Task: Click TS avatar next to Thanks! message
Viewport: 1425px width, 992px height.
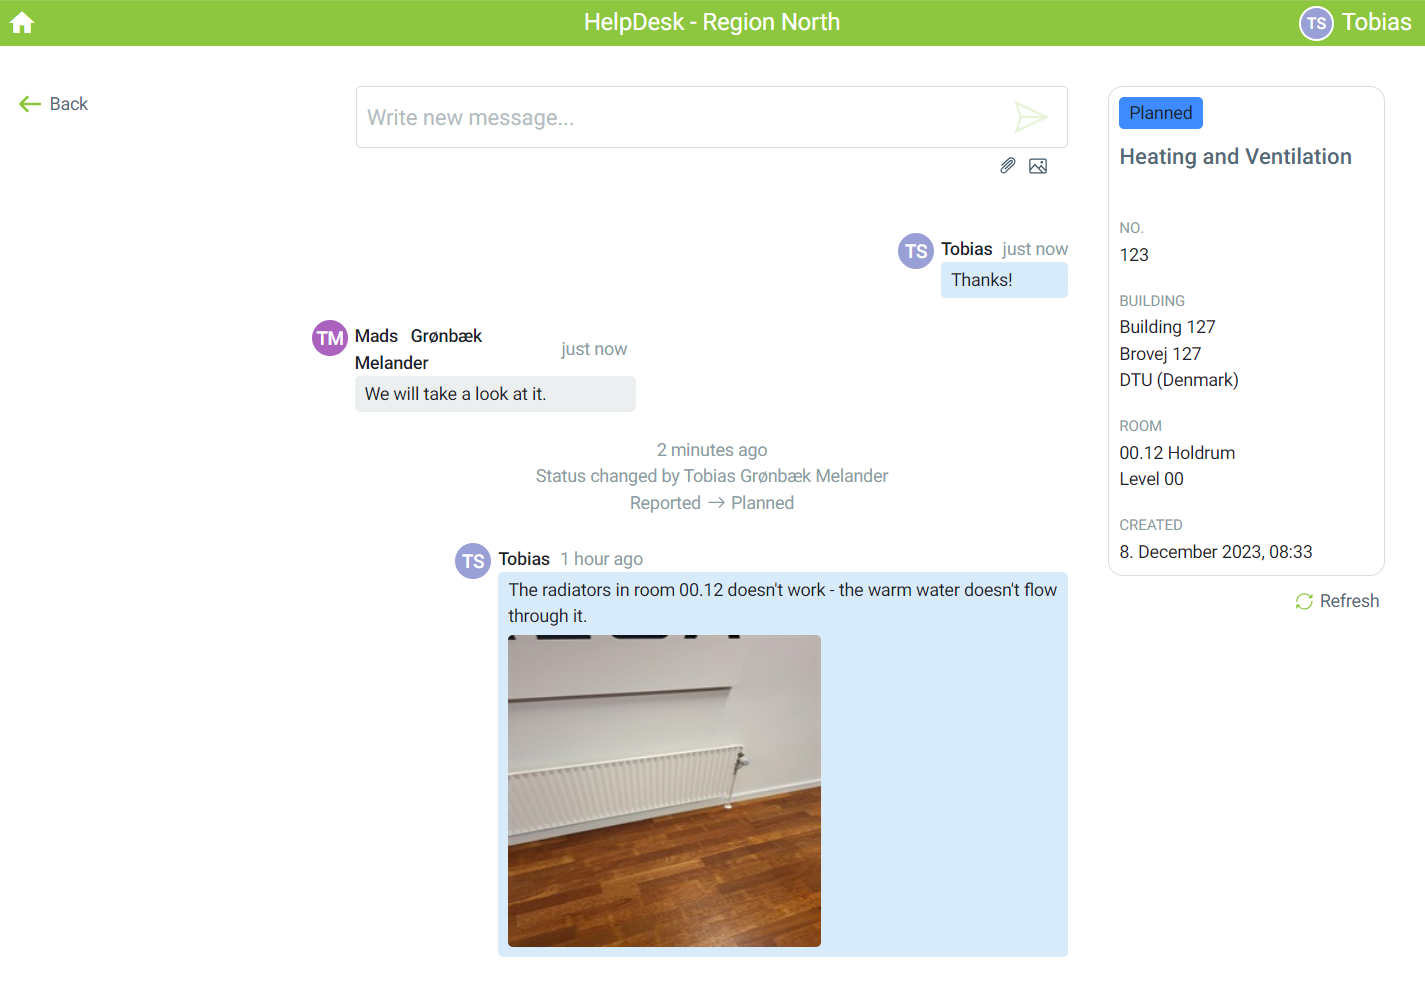Action: (x=916, y=251)
